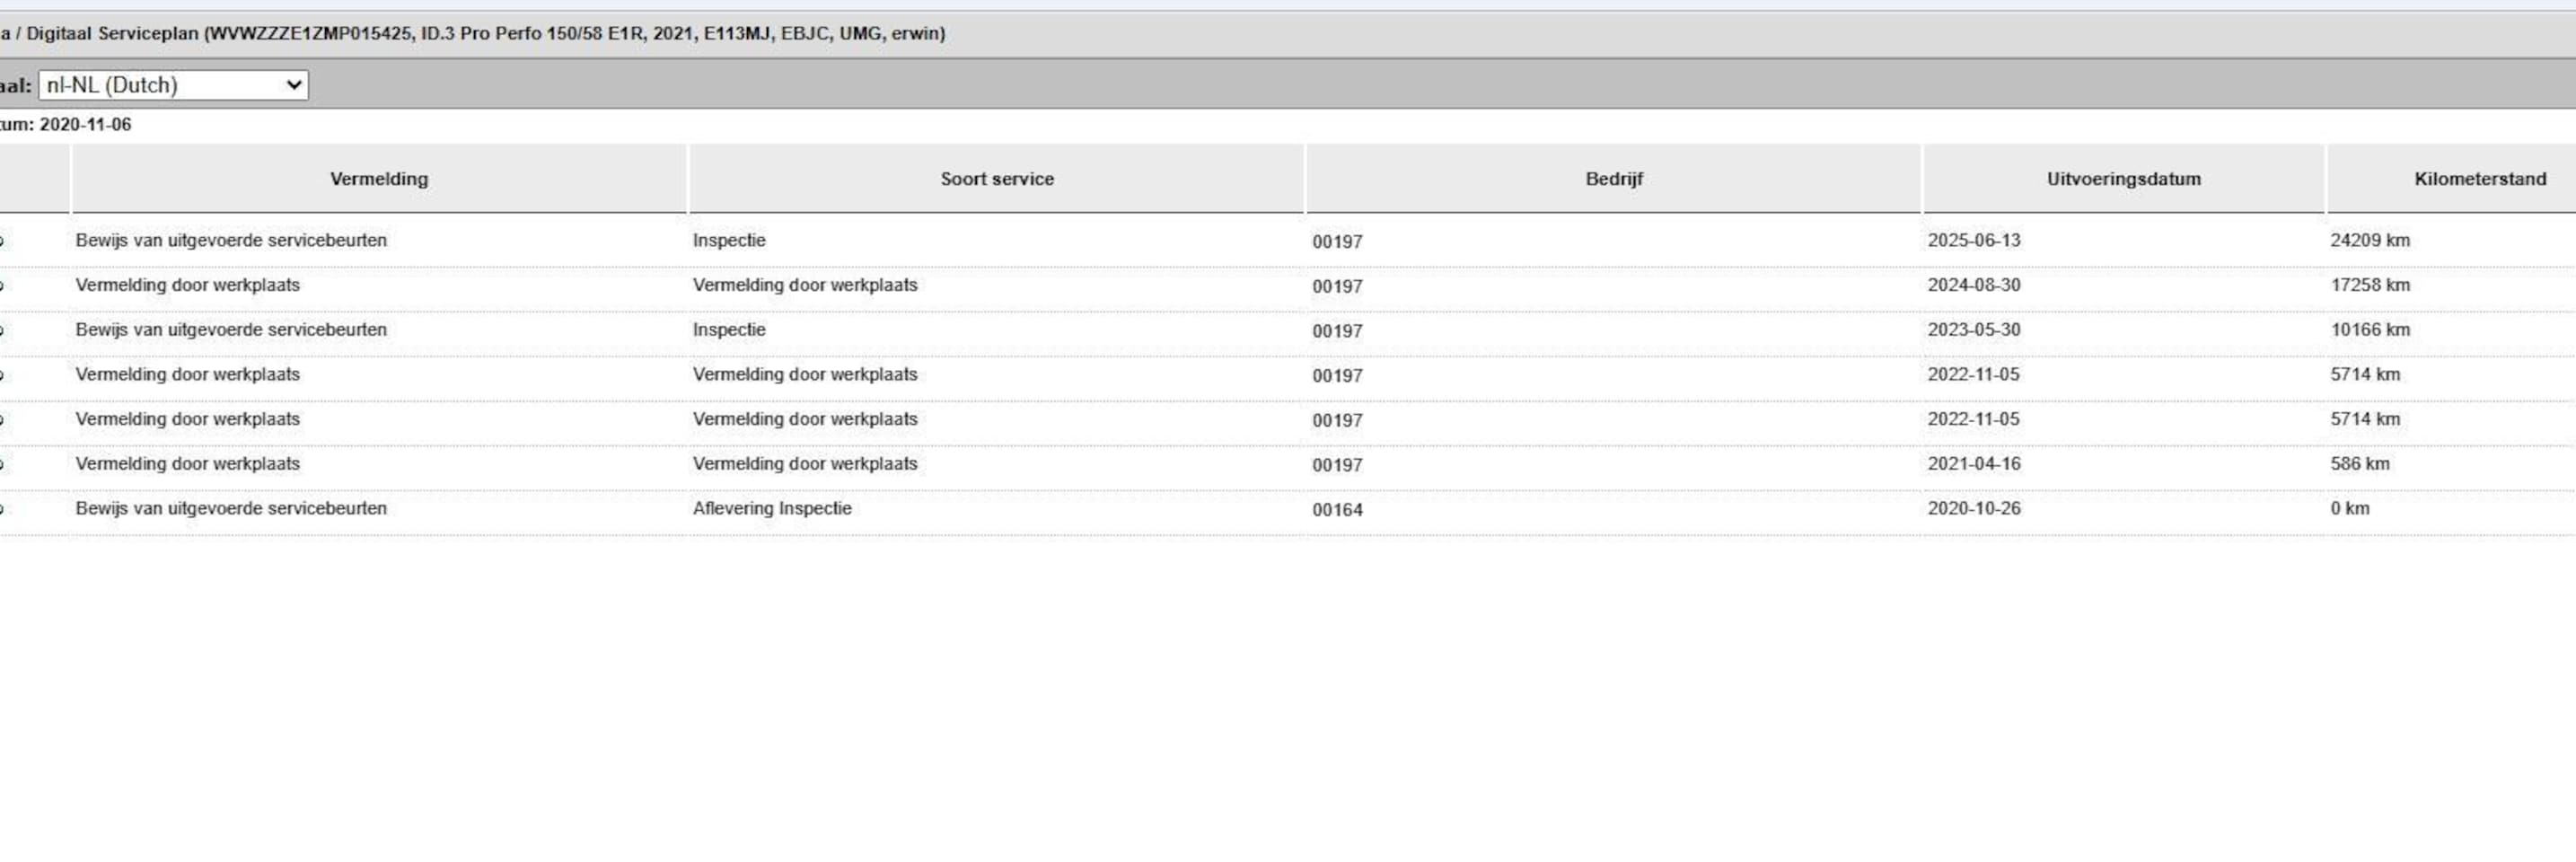Click the 2025-06-13 execution date cell
The height and width of the screenshot is (862, 2576).
[x=1973, y=241]
